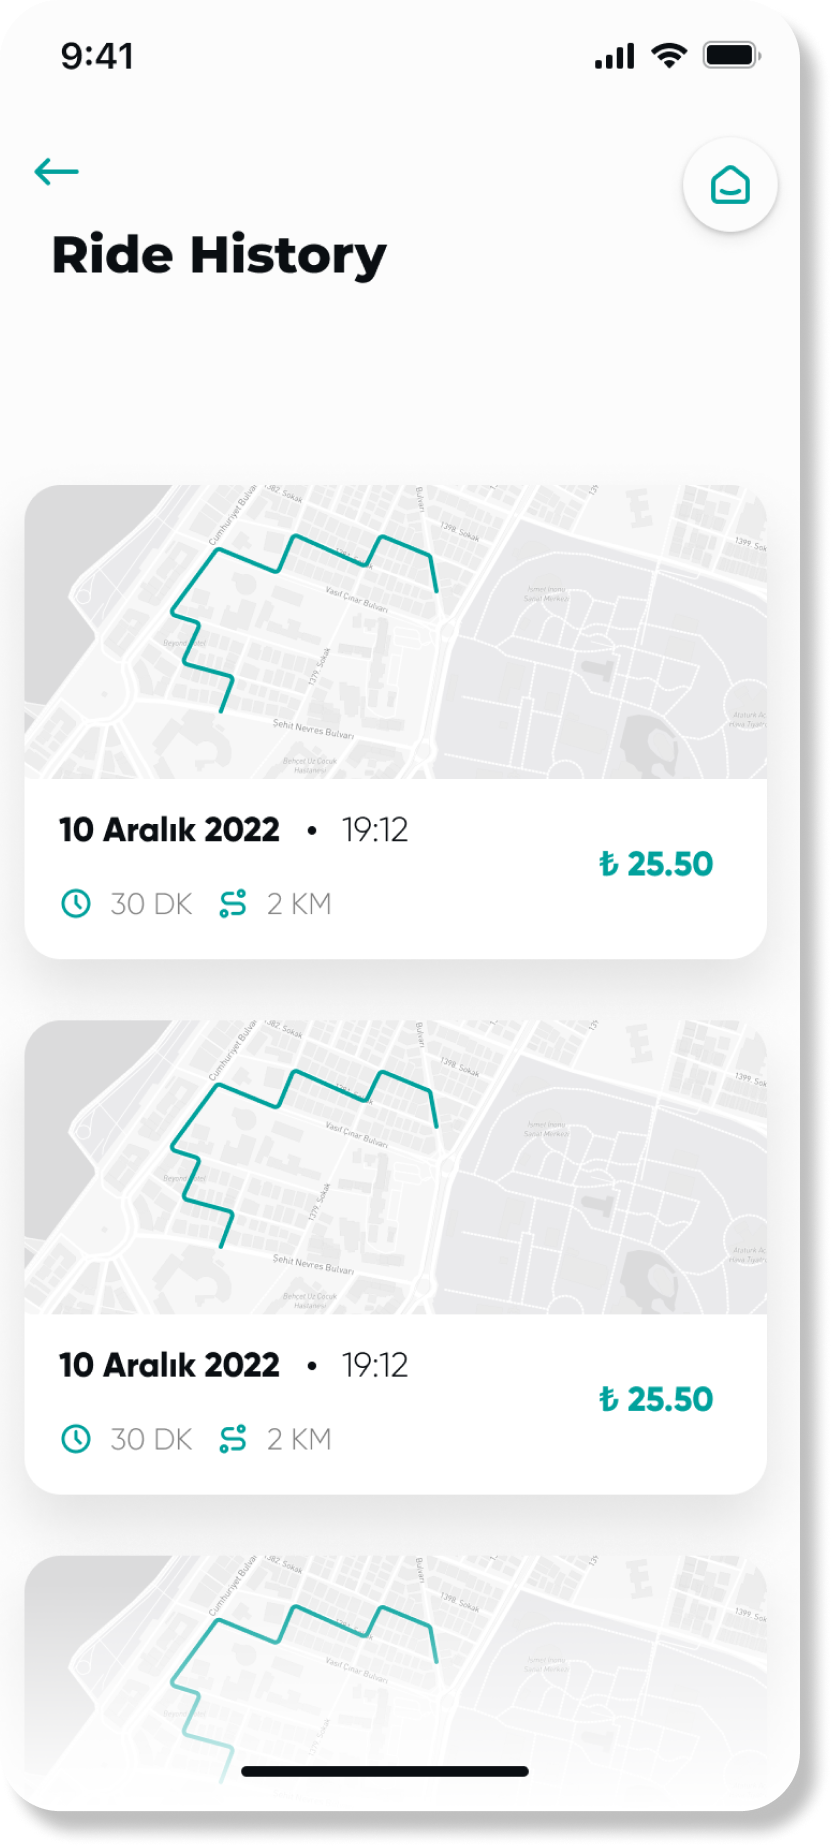Click the second 10 Aralık 2022 date
This screenshot has height=1848, width=832.
pyautogui.click(x=169, y=1365)
